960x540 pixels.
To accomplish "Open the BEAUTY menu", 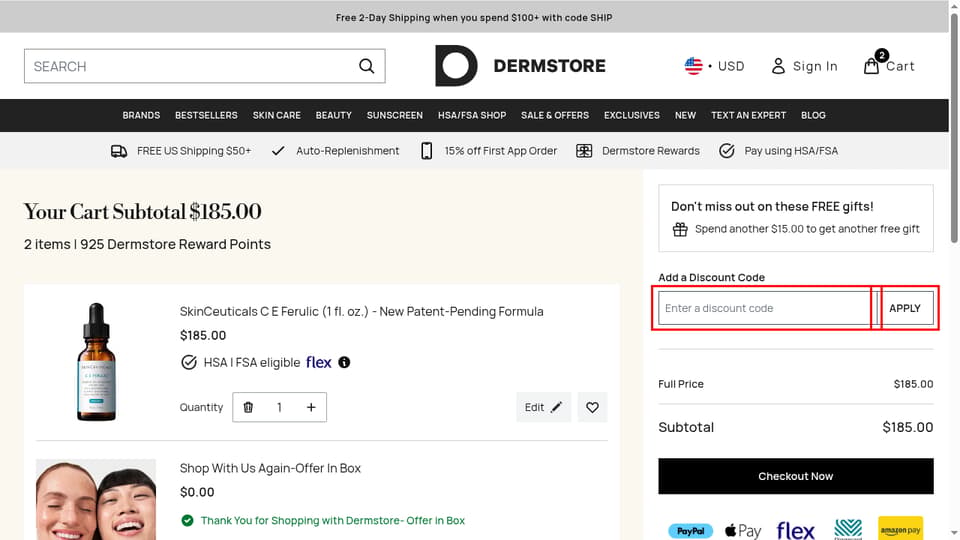I will click(334, 115).
